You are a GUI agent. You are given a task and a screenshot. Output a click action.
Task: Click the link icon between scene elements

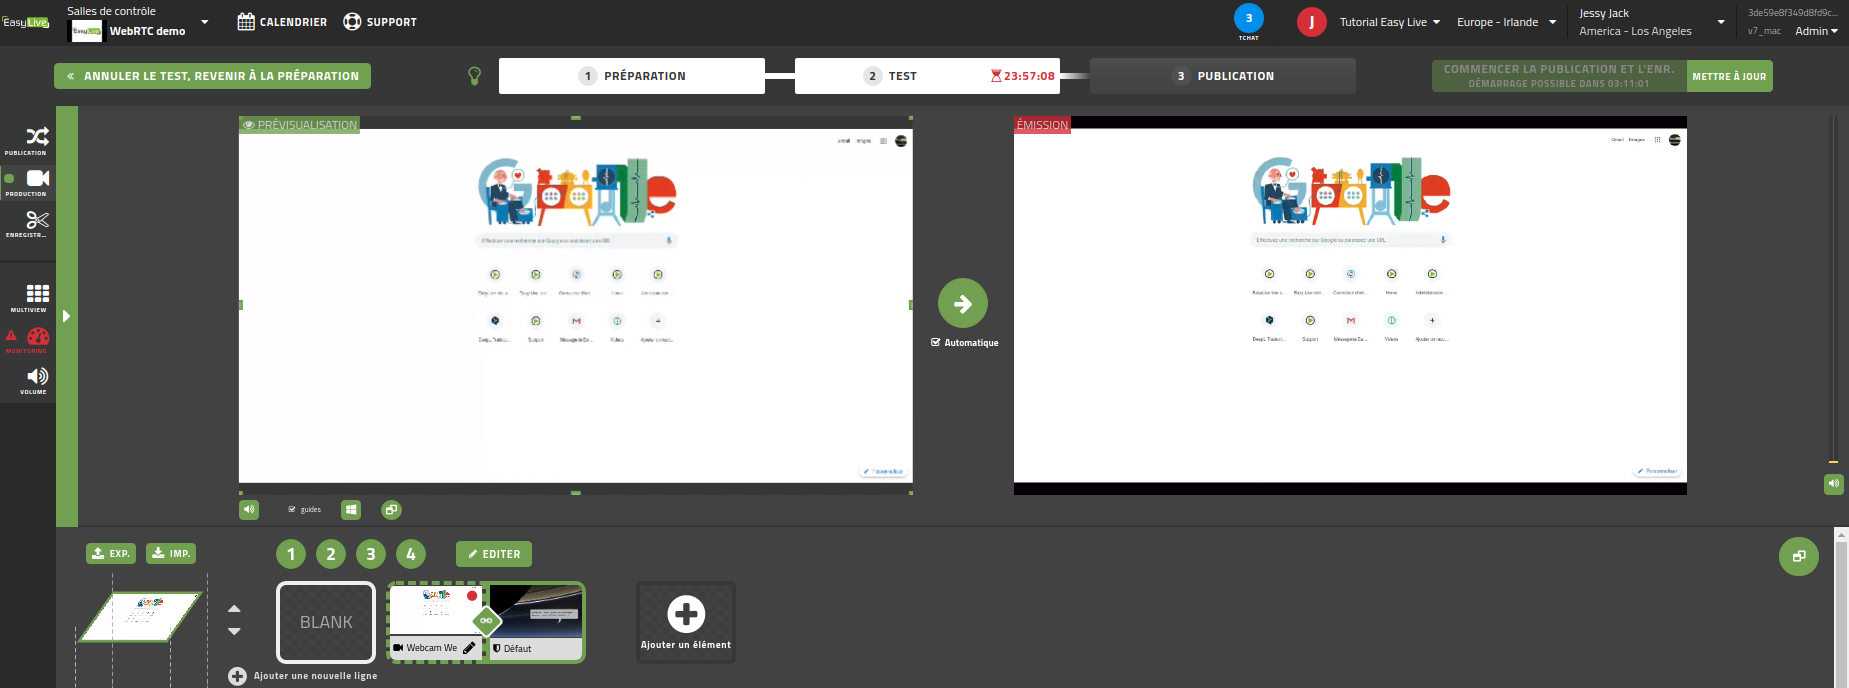pyautogui.click(x=486, y=621)
